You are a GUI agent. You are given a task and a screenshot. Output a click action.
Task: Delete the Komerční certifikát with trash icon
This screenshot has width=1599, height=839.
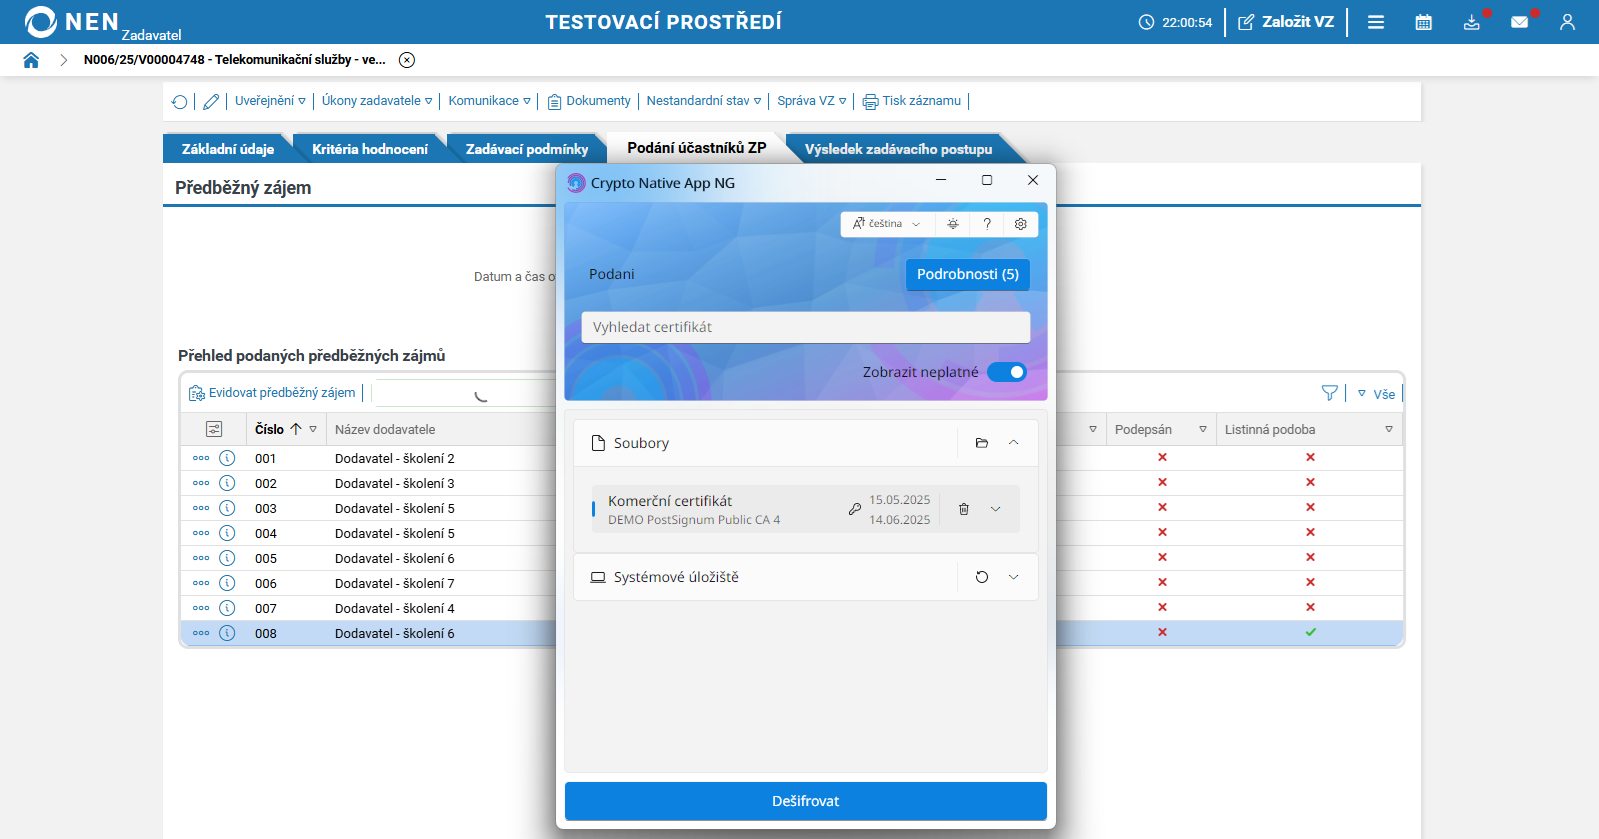964,509
